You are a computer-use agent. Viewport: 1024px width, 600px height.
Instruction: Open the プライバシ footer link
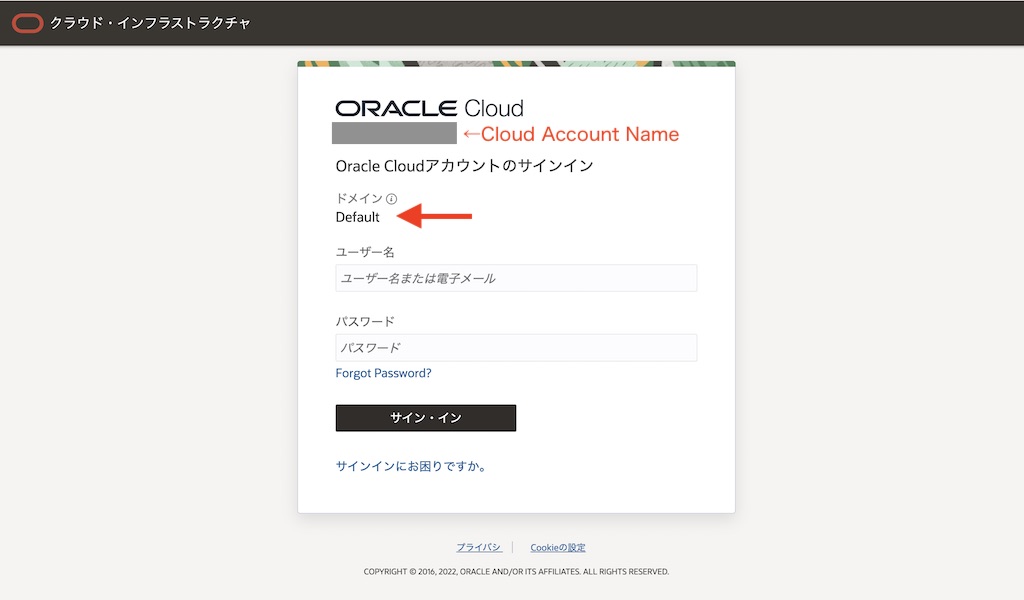tap(479, 547)
